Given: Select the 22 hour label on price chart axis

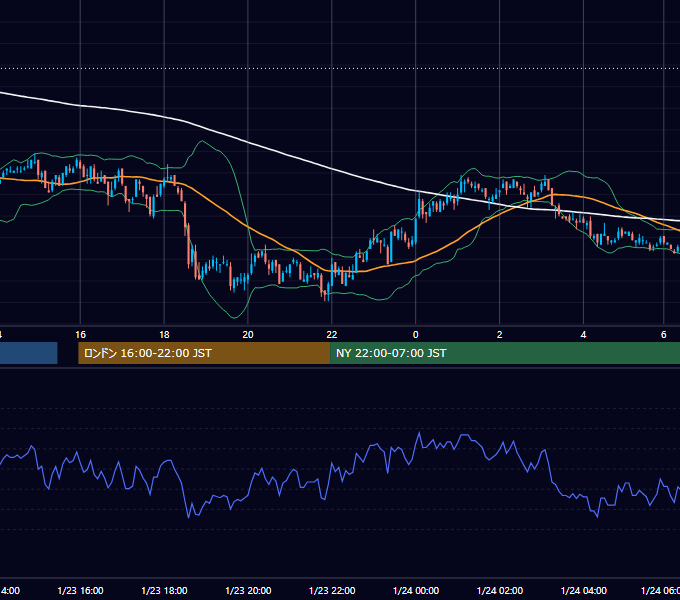Looking at the screenshot, I should pos(332,335).
